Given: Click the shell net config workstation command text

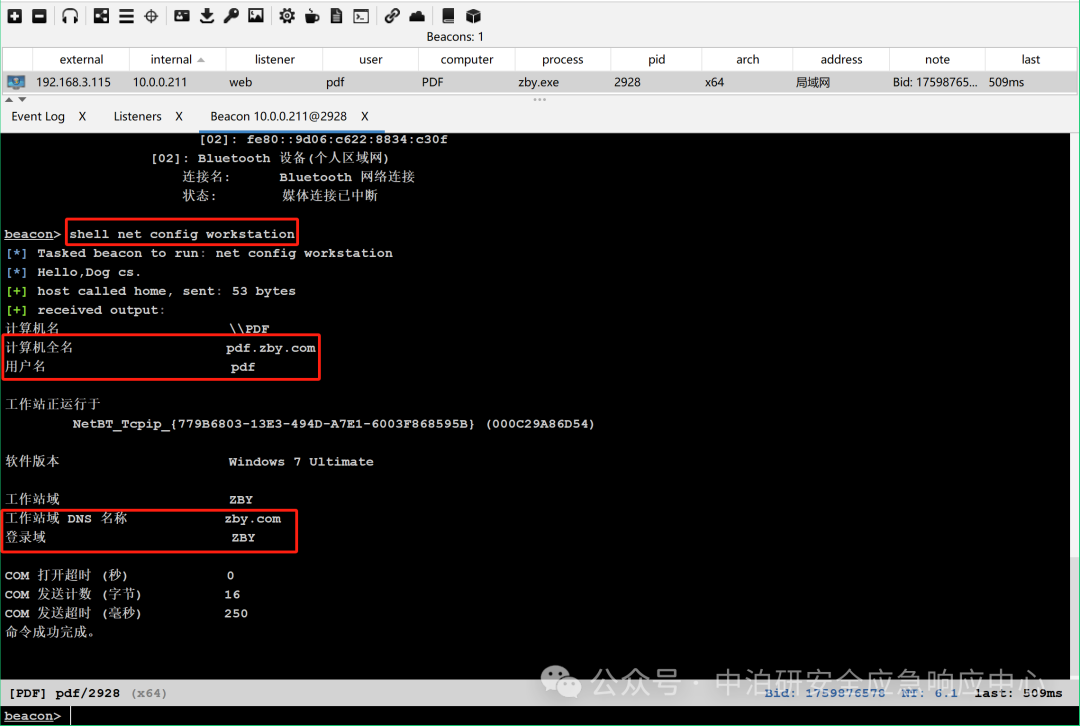Looking at the screenshot, I should tap(182, 234).
